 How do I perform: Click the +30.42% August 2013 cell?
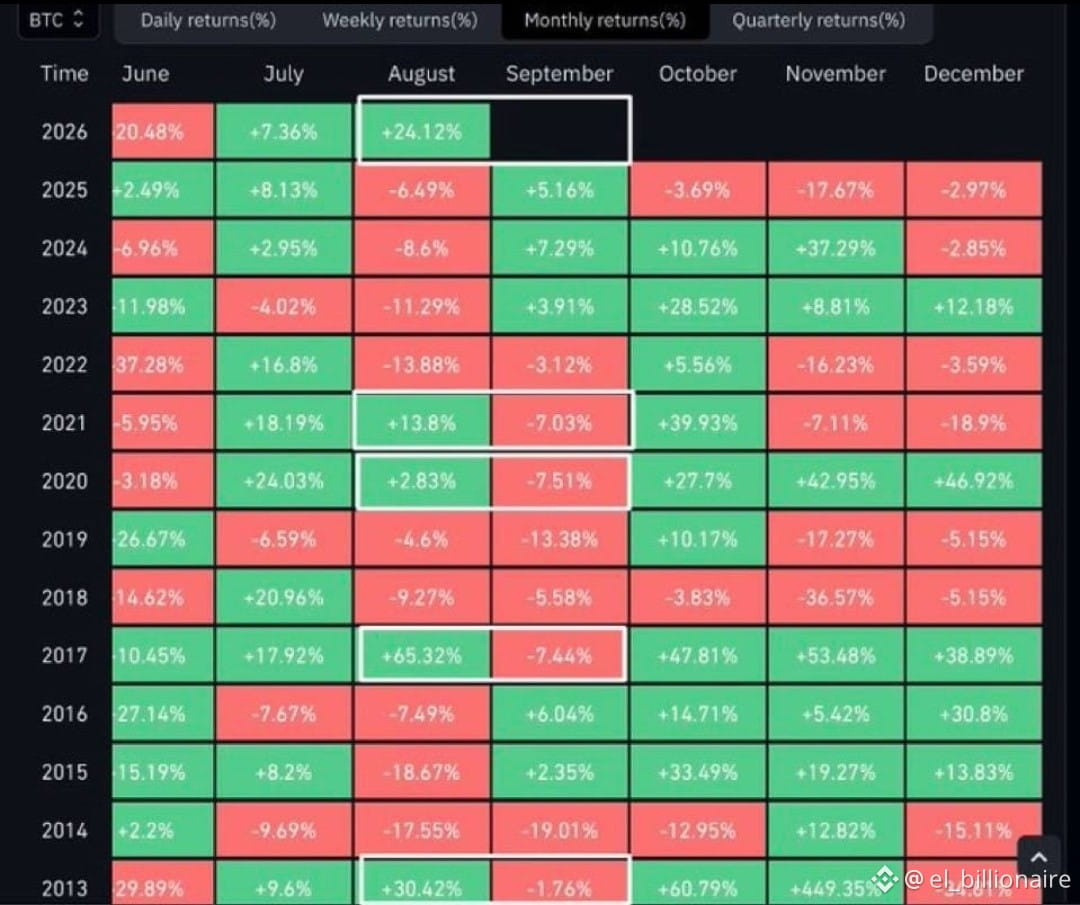click(x=422, y=883)
